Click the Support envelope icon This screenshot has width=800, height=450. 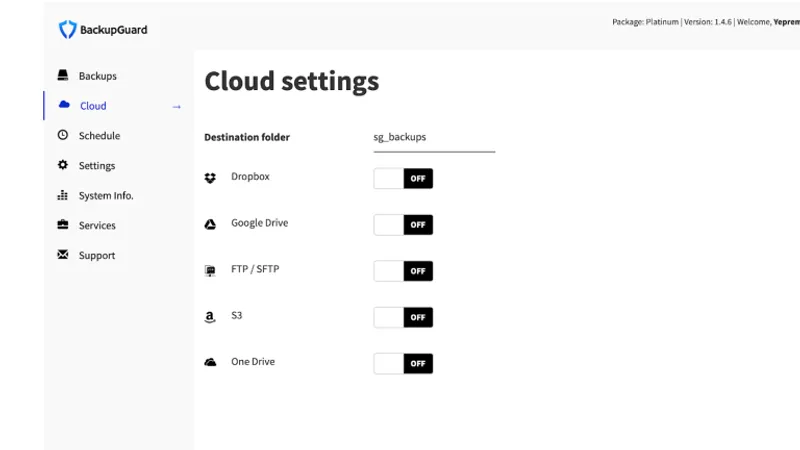coord(63,254)
